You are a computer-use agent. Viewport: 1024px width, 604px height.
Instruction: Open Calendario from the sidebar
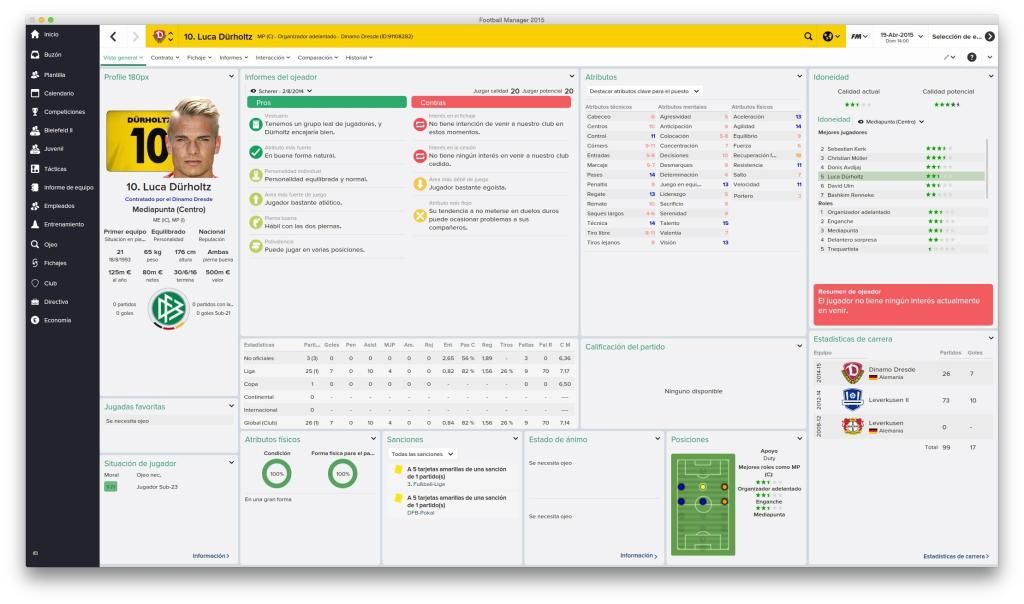pyautogui.click(x=58, y=93)
